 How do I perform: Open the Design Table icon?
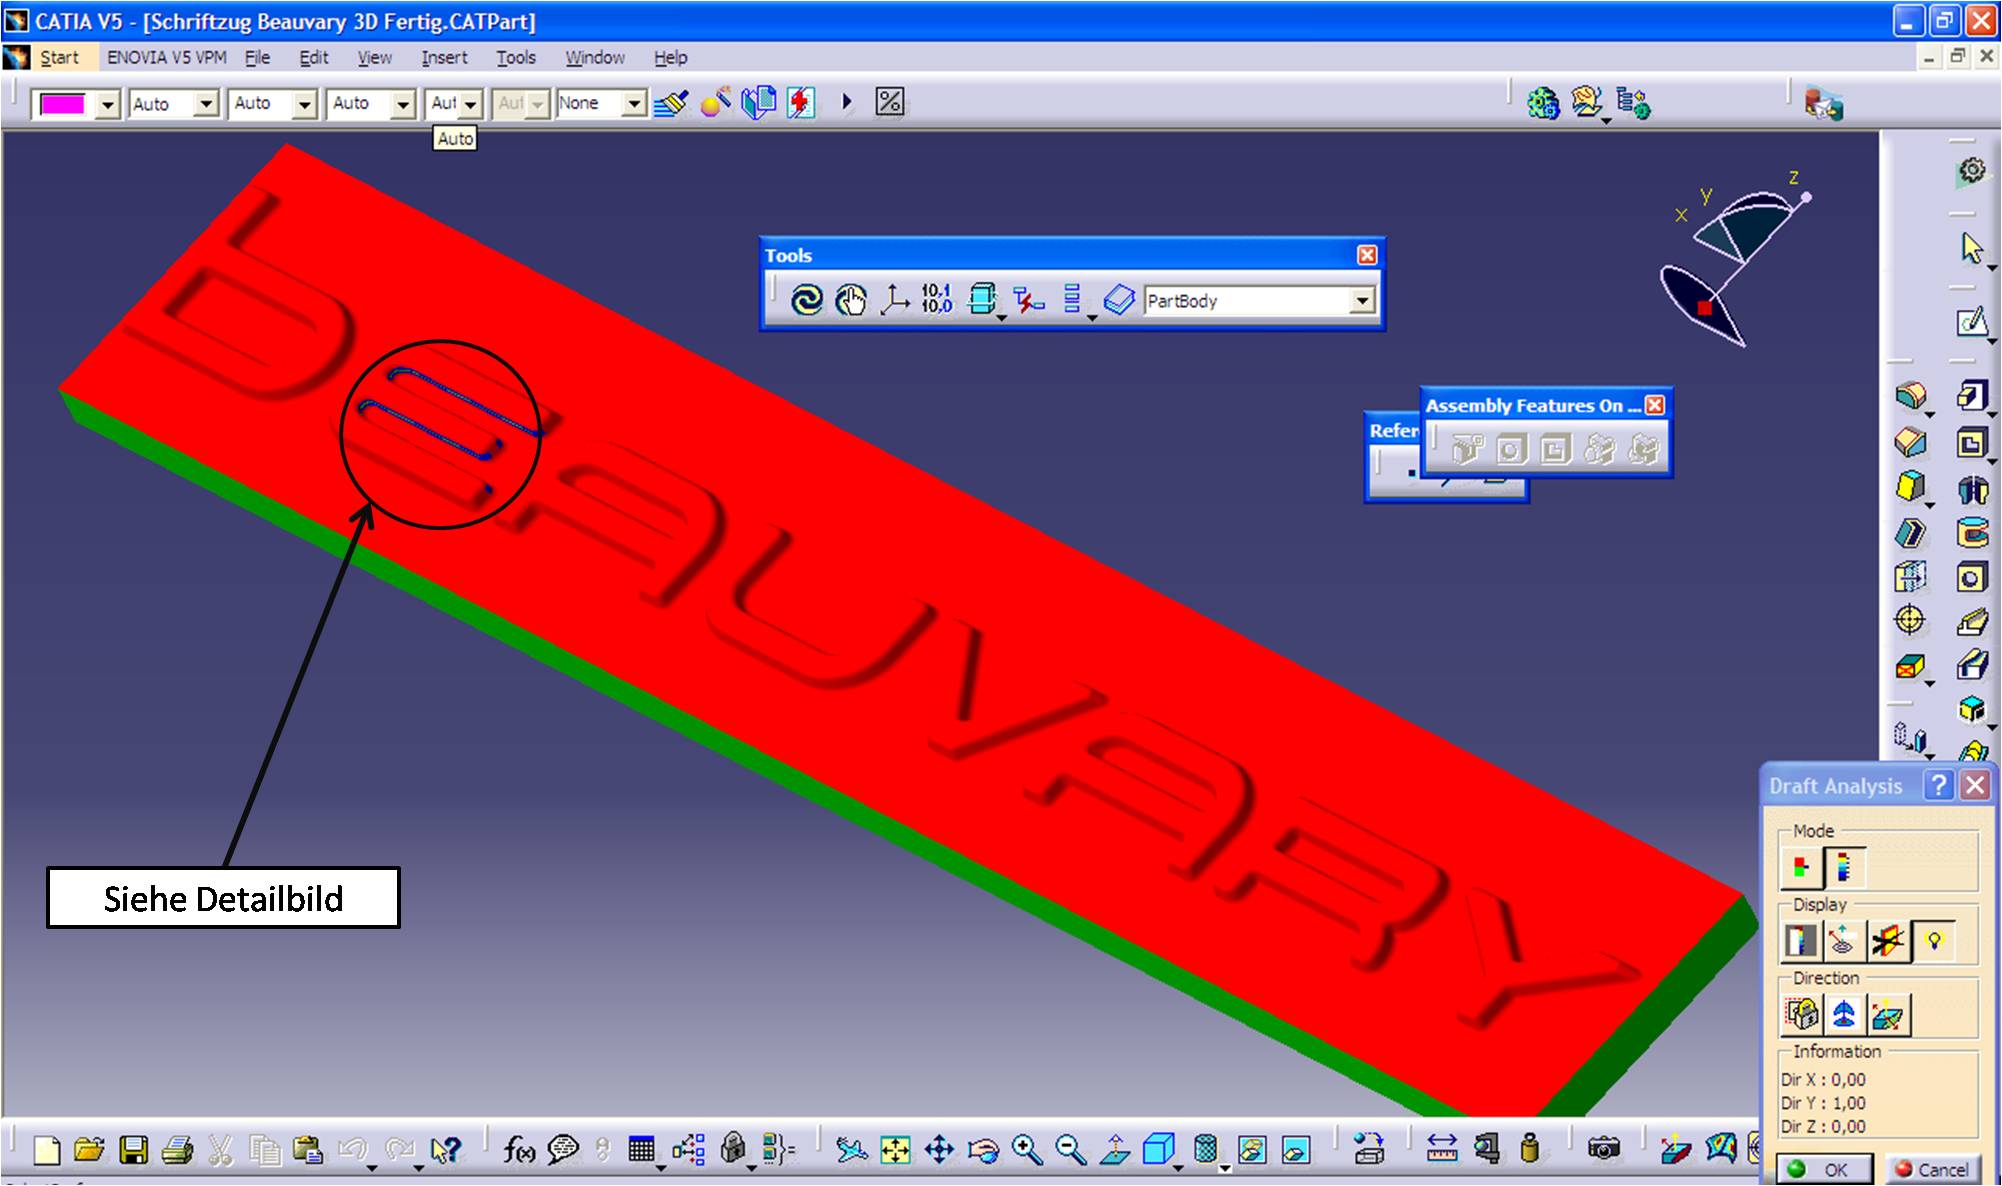pos(641,1150)
